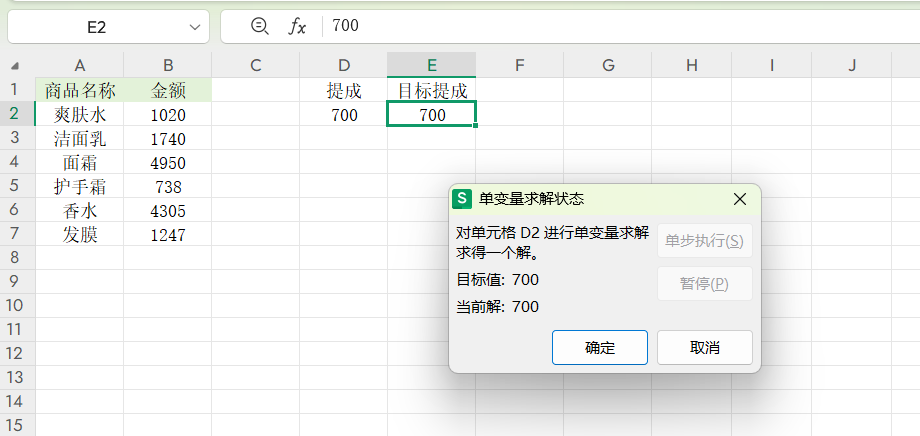The width and height of the screenshot is (920, 436).
Task: Open the insert function fx icon
Action: (297, 26)
